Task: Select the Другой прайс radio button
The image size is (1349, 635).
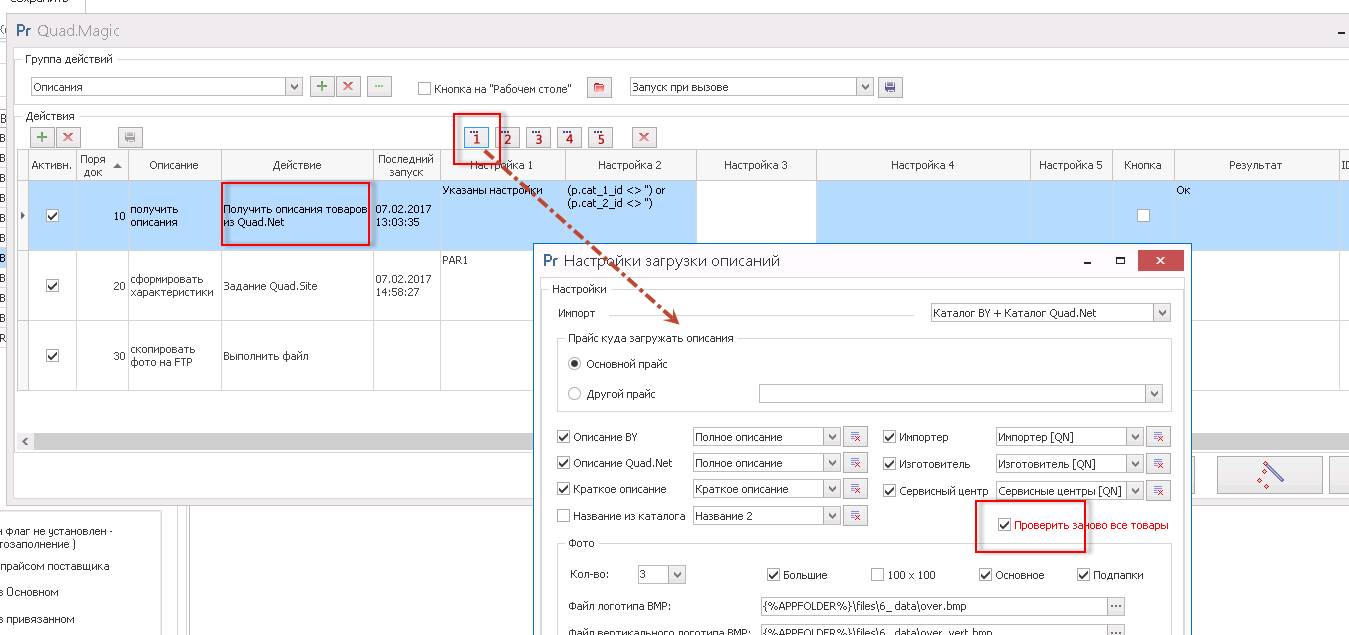Action: [574, 394]
